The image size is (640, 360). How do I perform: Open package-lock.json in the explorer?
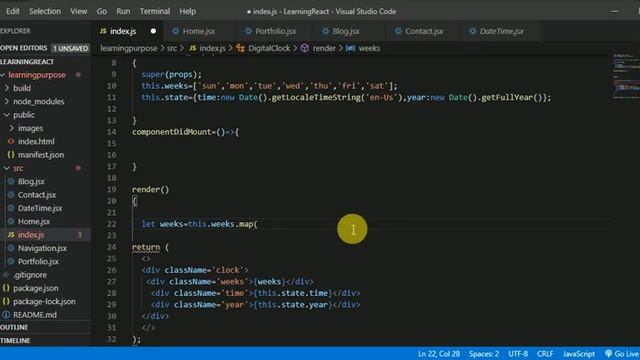point(44,301)
